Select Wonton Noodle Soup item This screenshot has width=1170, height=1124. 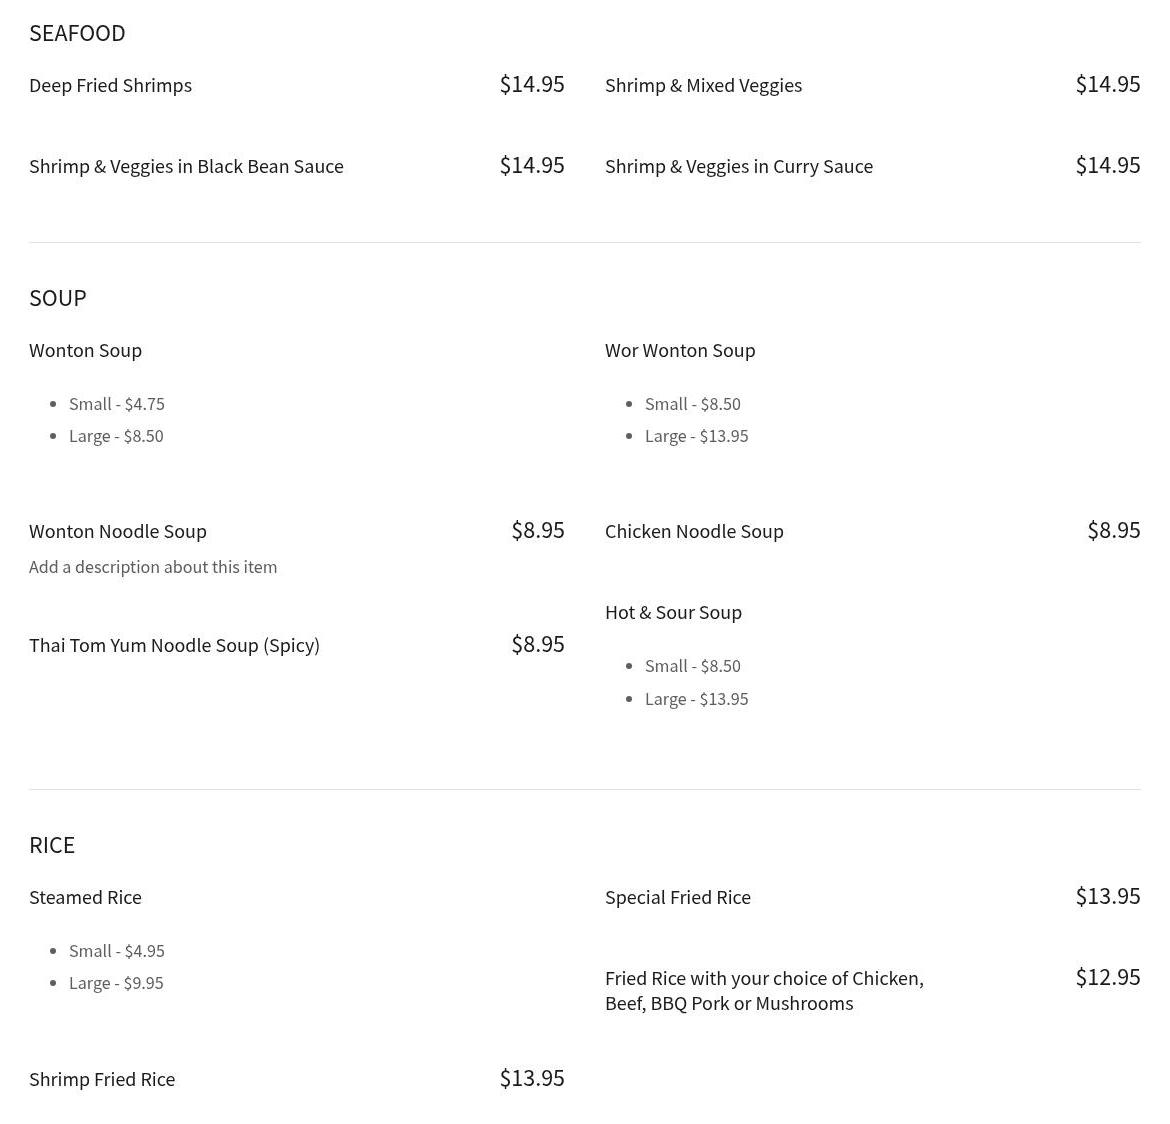pyautogui.click(x=118, y=532)
